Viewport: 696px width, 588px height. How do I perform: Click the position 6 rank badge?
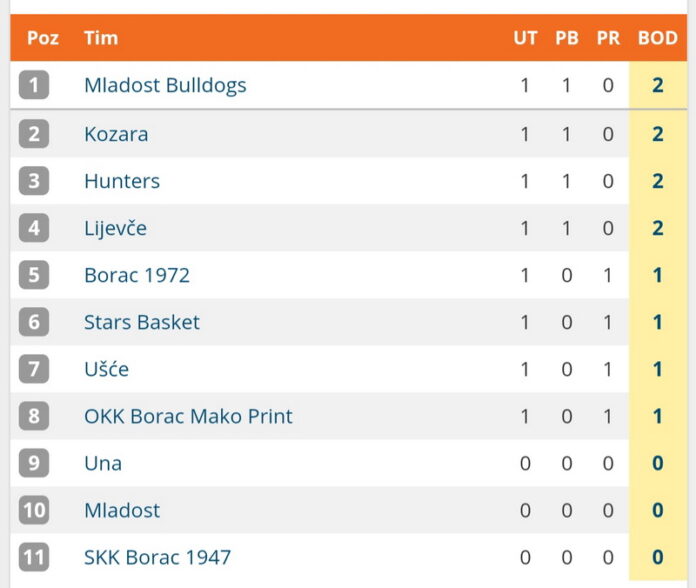[34, 322]
